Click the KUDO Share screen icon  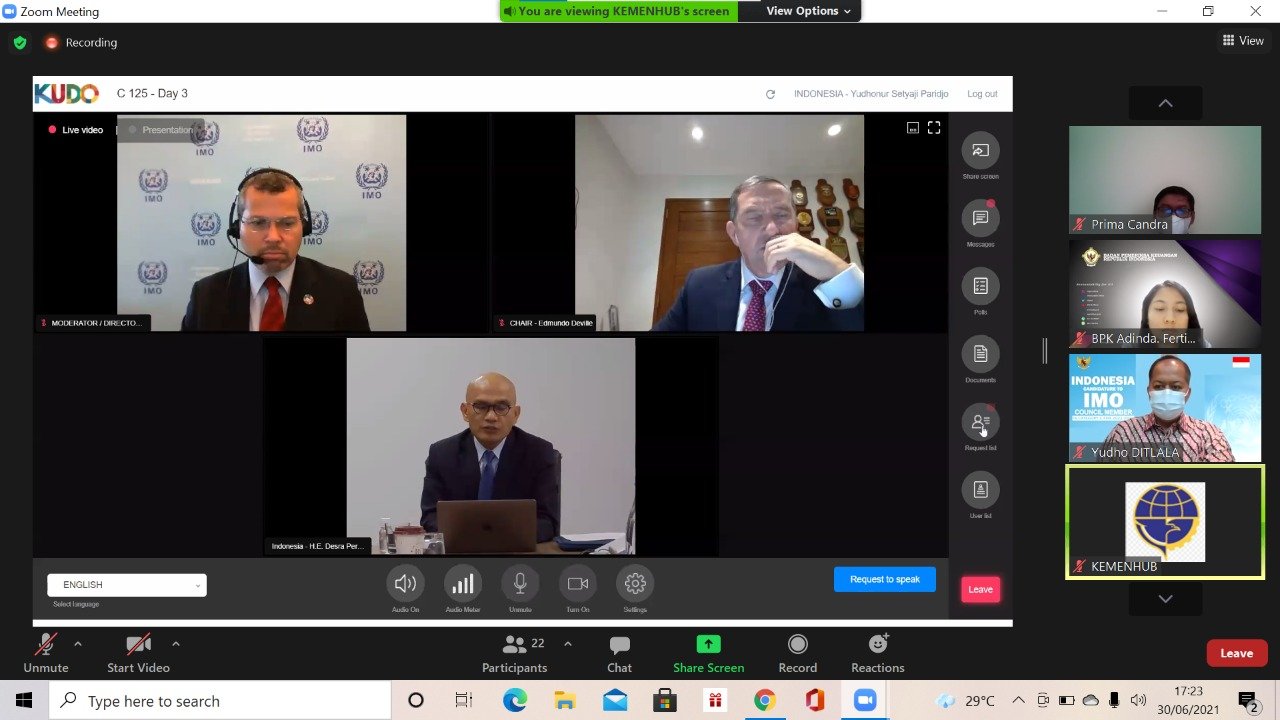[x=980, y=151]
